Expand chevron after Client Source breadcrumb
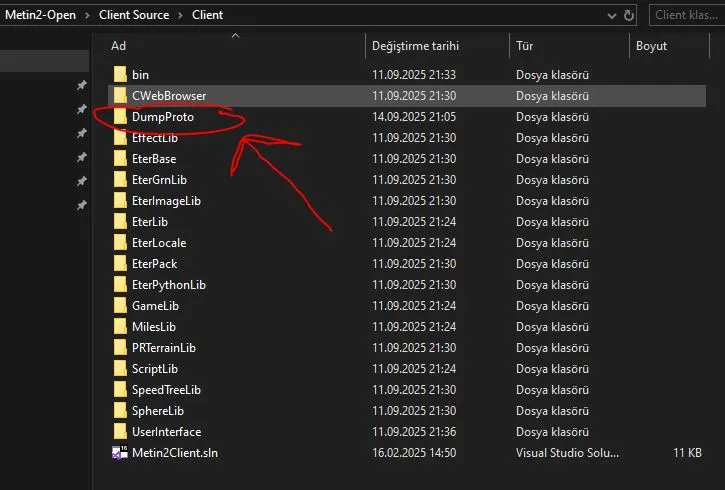This screenshot has height=490, width=725. tap(180, 15)
